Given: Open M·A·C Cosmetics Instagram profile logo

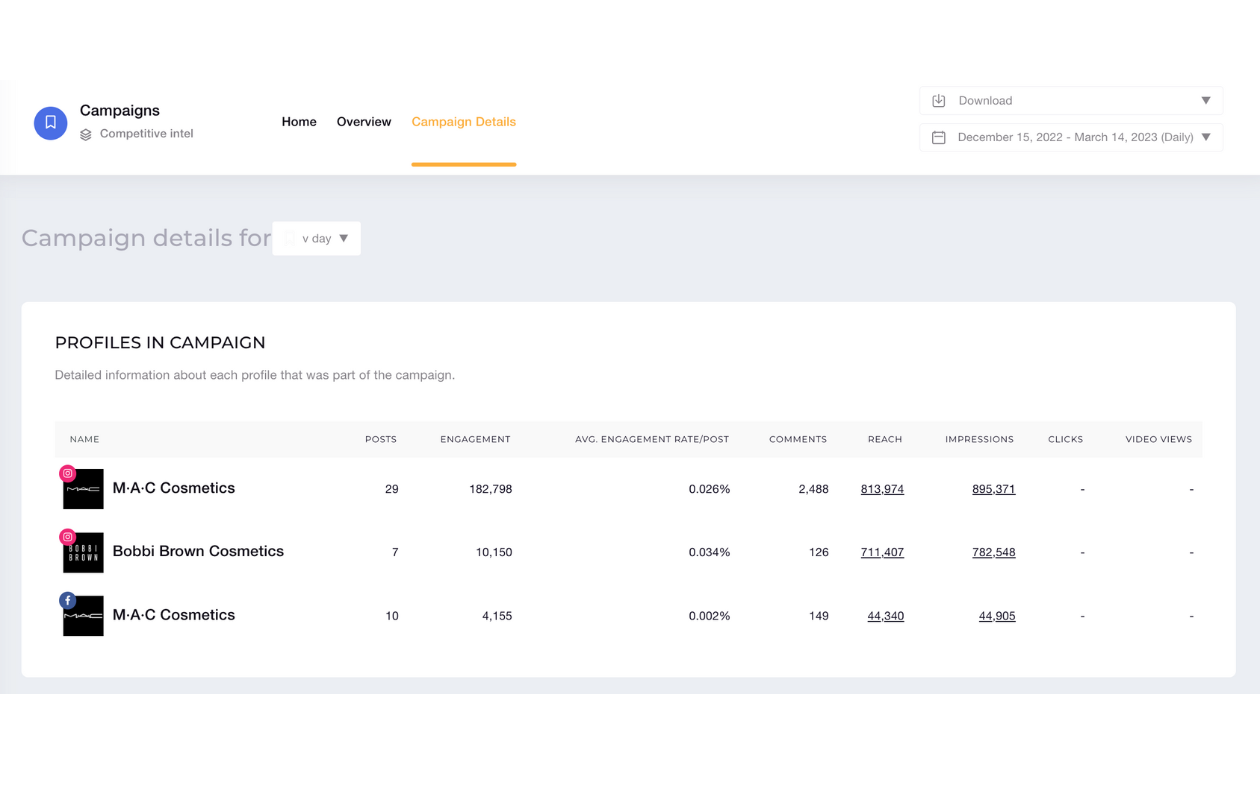Looking at the screenshot, I should [84, 490].
